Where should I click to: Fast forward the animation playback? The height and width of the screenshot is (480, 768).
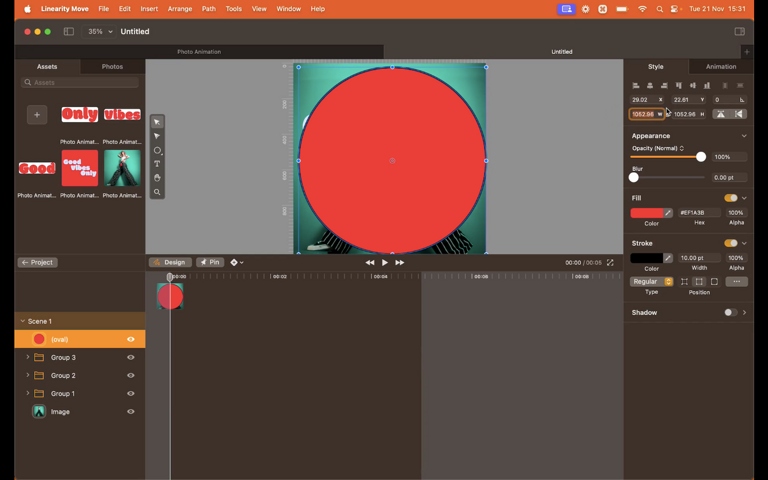[x=400, y=263]
